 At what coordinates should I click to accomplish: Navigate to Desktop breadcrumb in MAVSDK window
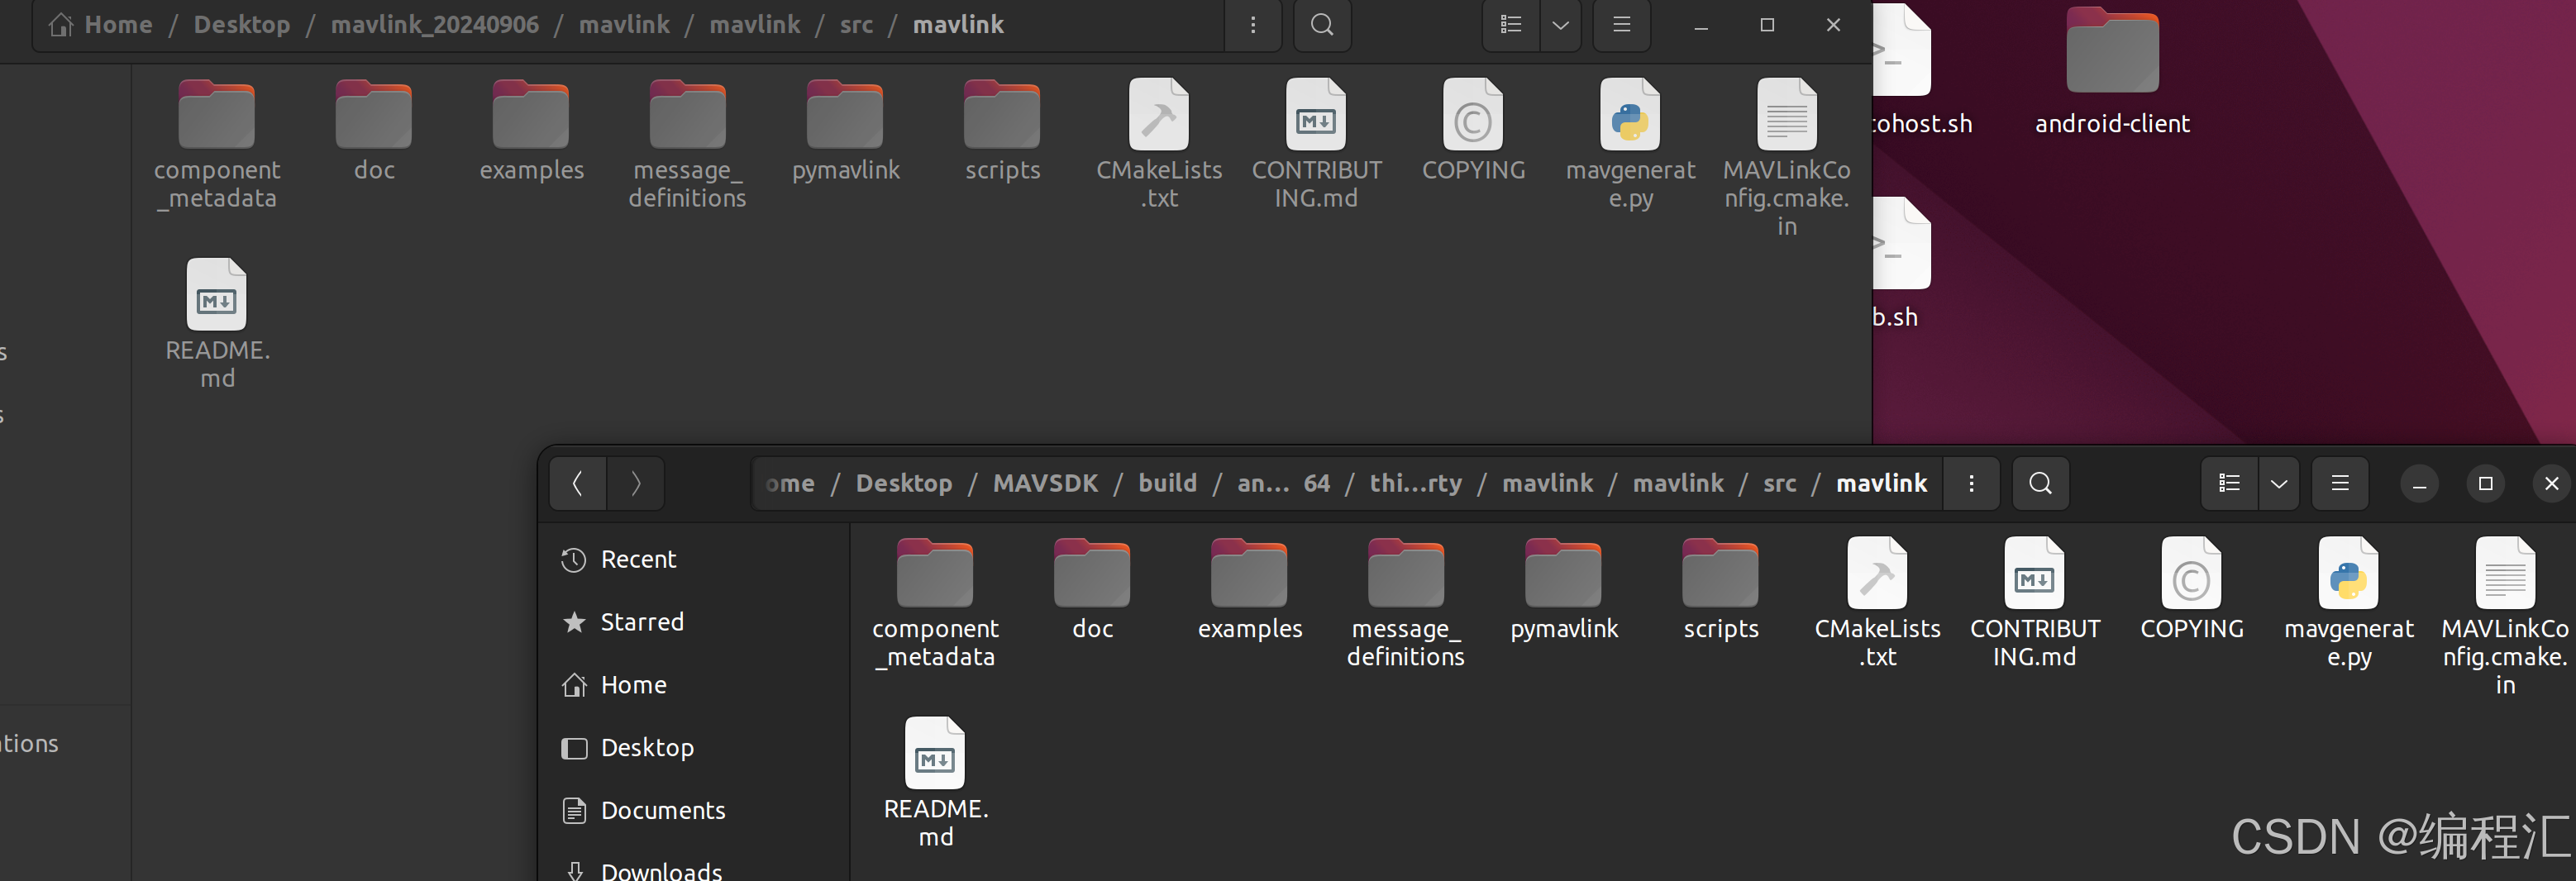(x=904, y=483)
